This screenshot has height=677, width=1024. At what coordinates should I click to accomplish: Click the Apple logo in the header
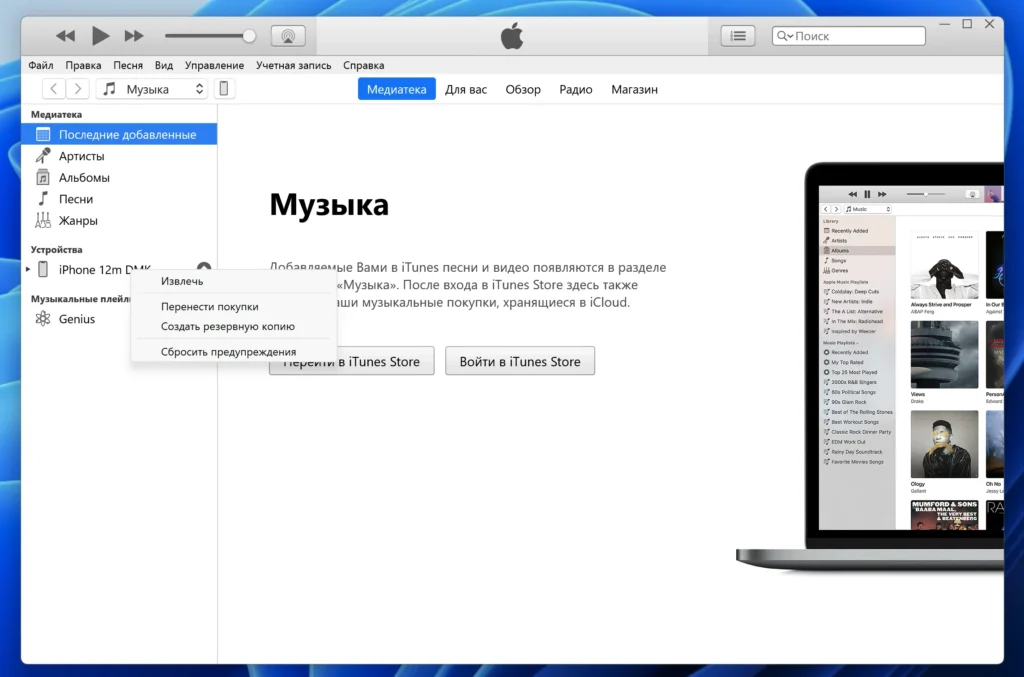(x=512, y=36)
